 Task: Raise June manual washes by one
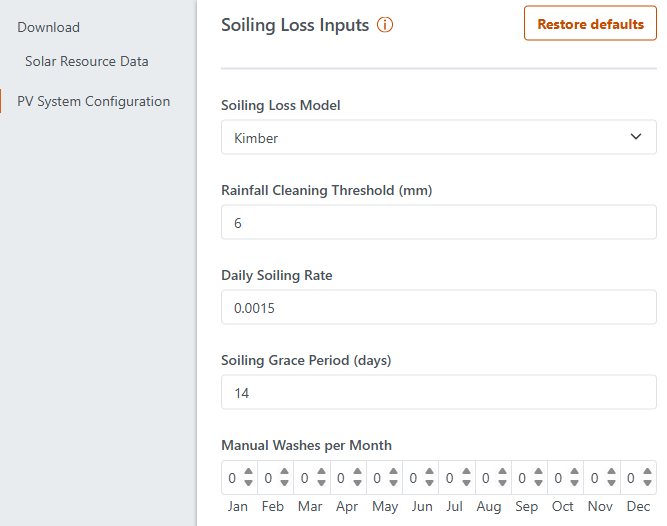pos(430,473)
